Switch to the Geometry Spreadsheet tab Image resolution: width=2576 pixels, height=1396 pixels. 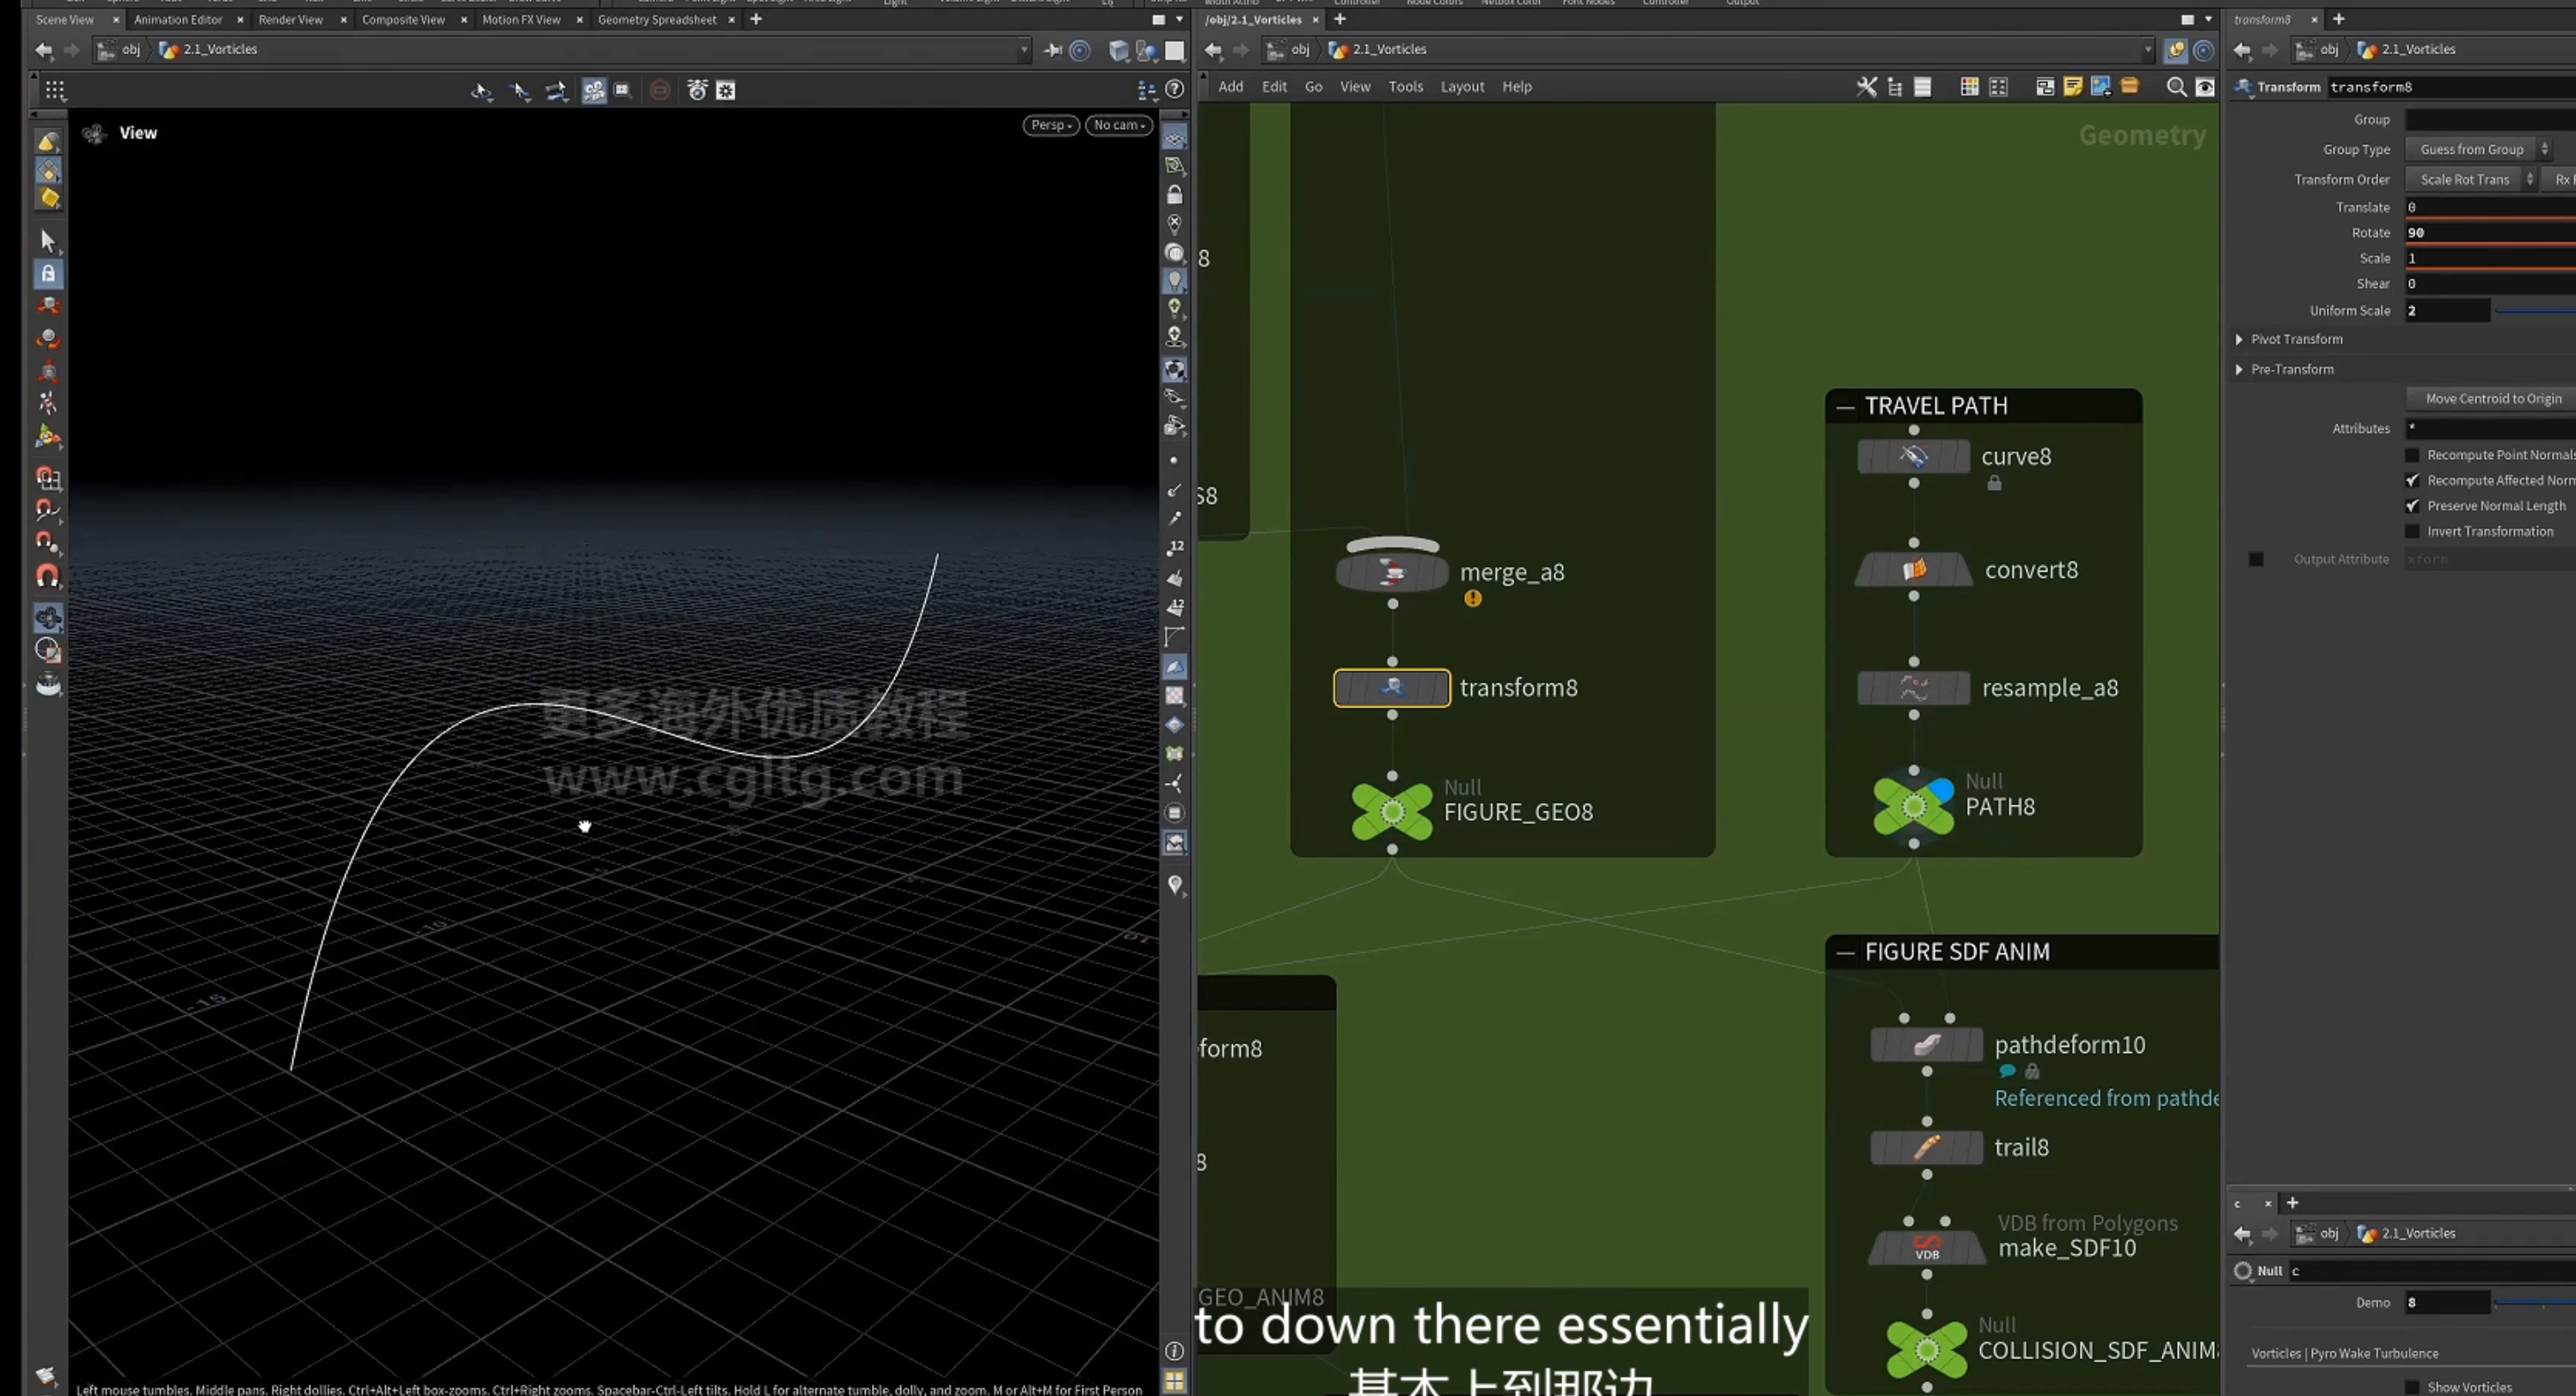(657, 19)
